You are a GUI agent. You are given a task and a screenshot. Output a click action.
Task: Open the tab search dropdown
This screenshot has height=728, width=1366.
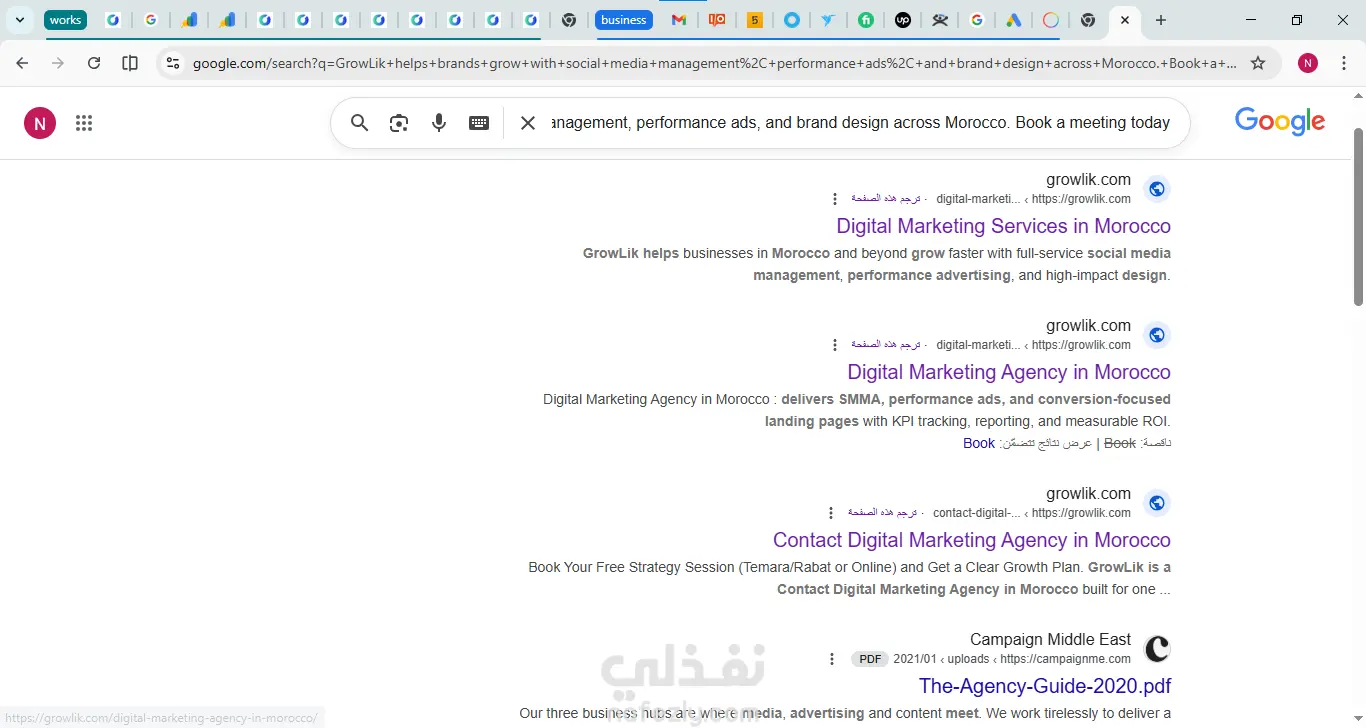(19, 20)
